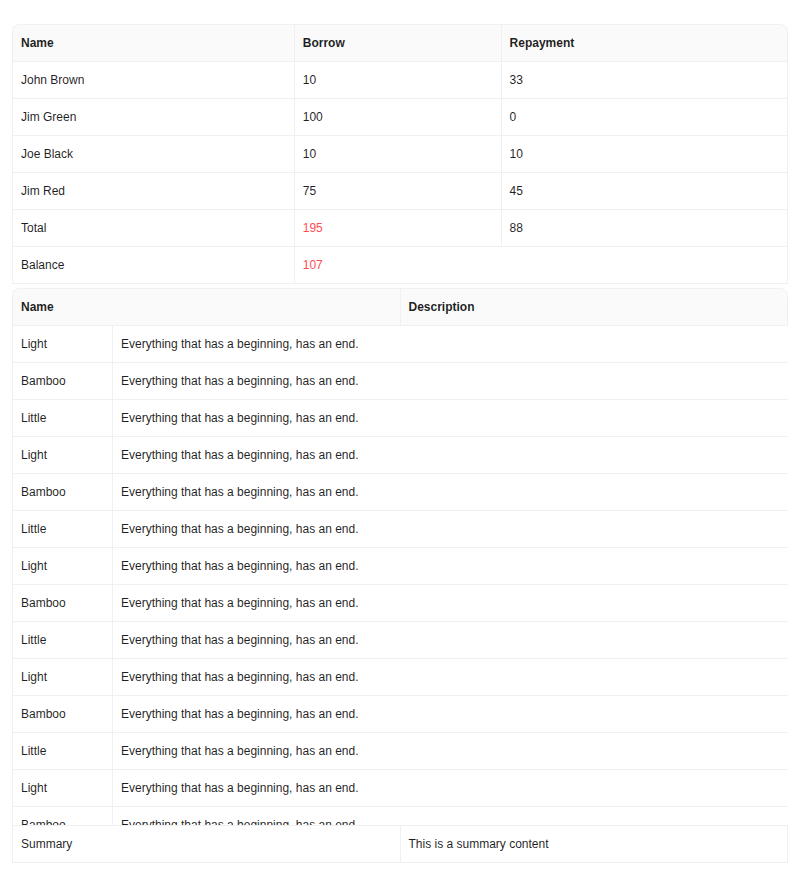800x887 pixels.
Task: Select the Total row label
Action: tap(33, 227)
